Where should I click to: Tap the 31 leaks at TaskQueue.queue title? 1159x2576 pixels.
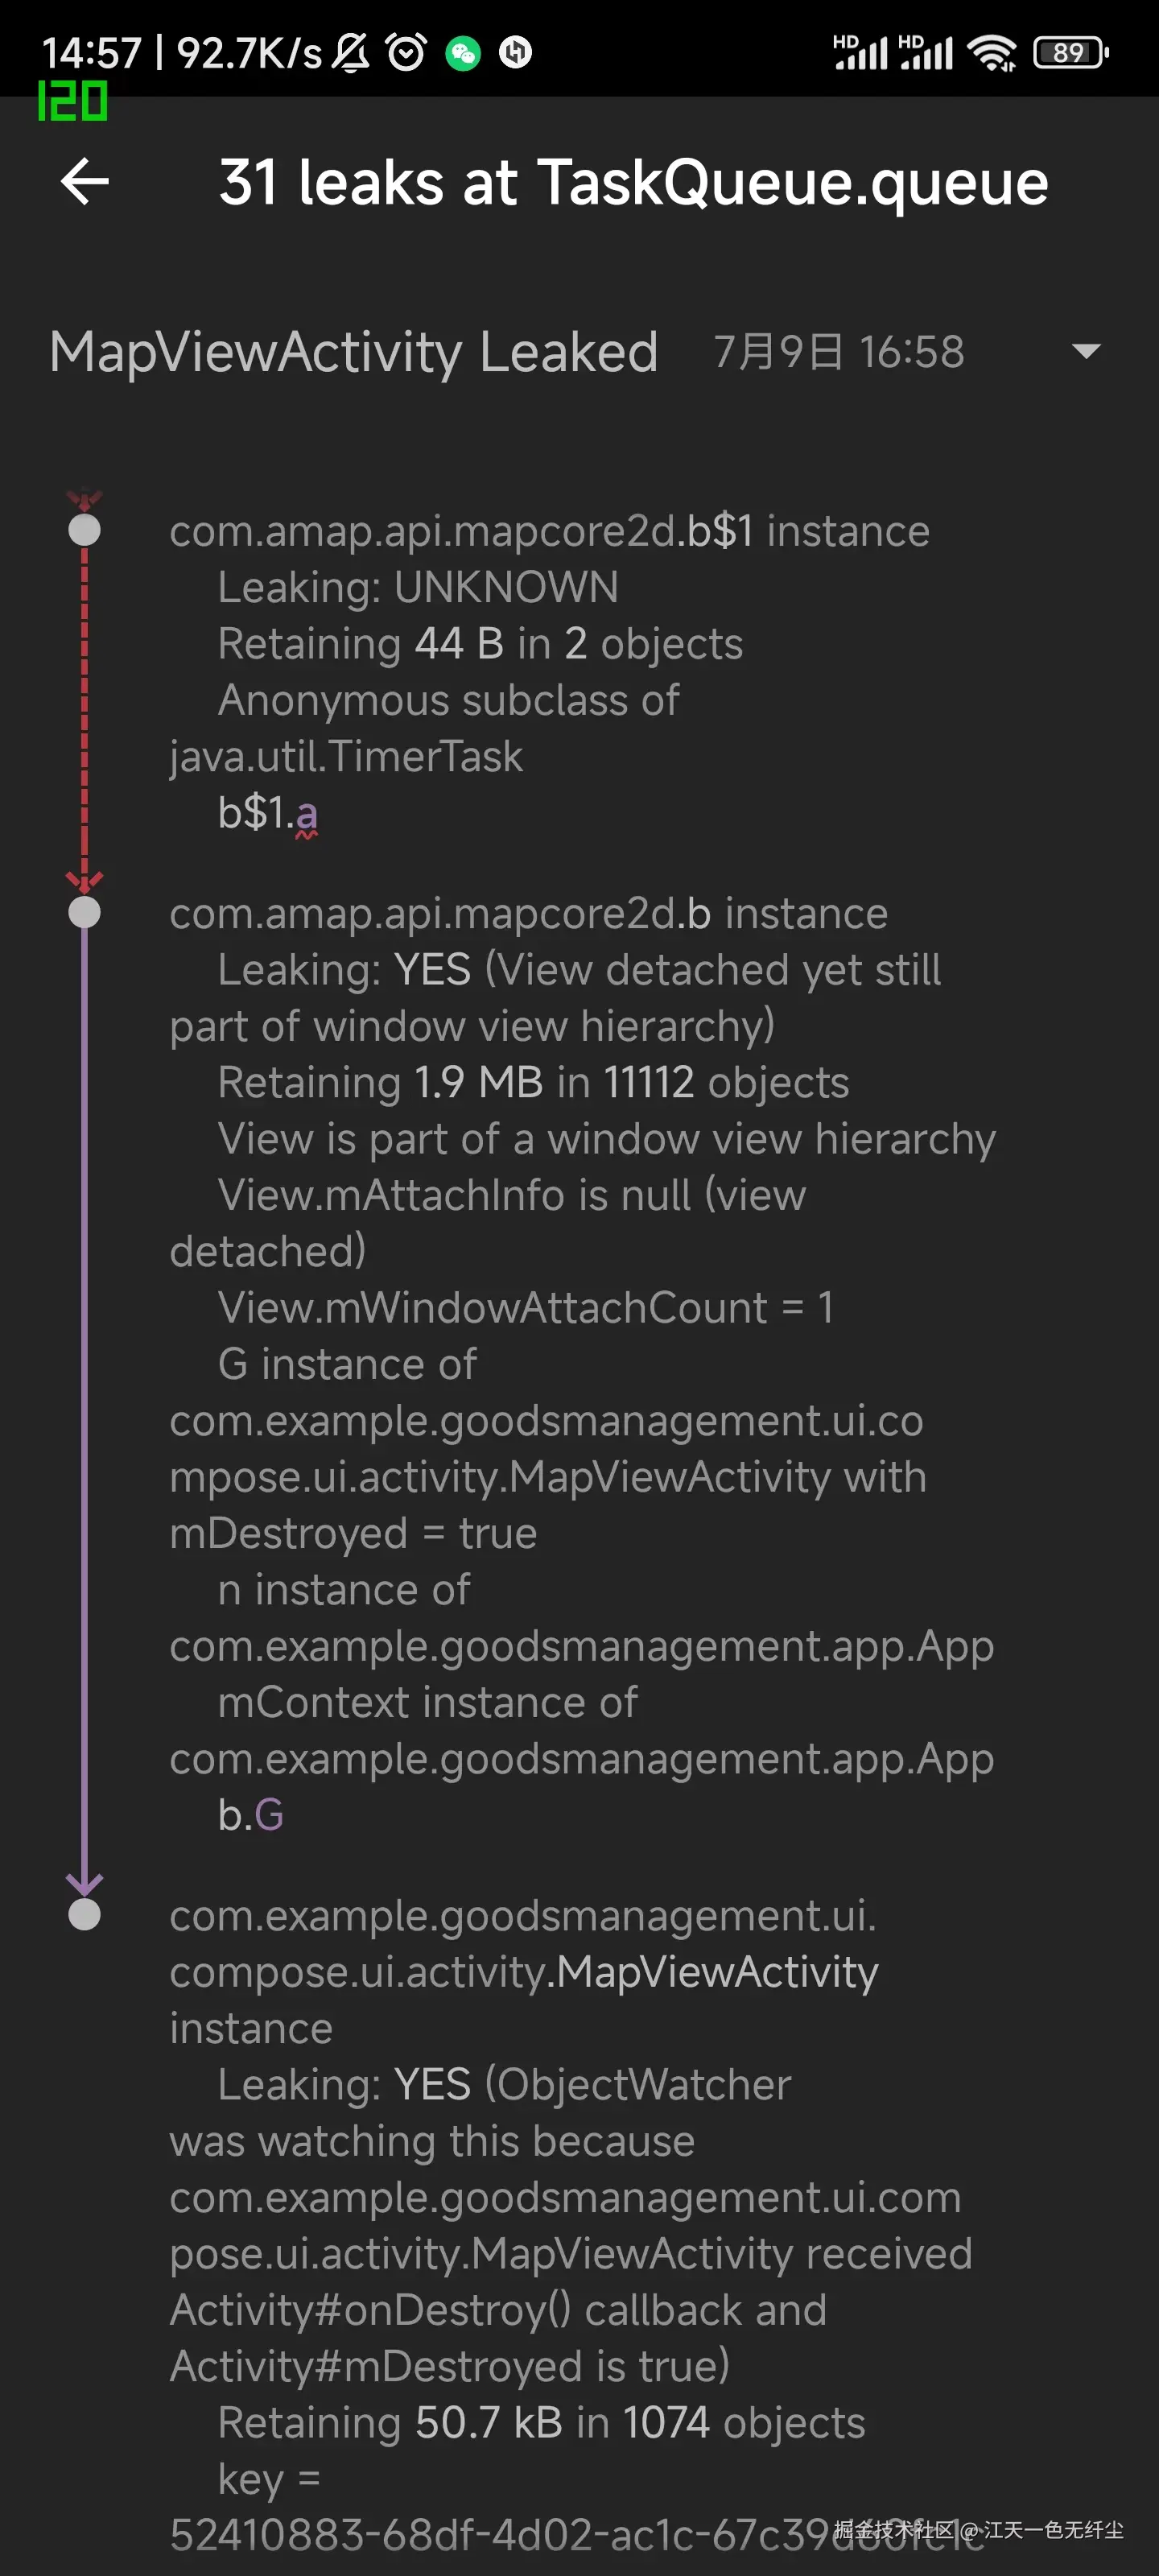(x=633, y=183)
